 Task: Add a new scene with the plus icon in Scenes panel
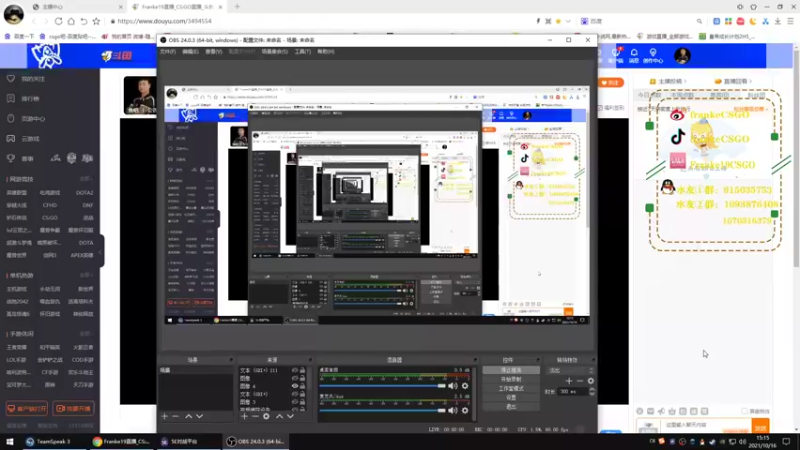click(164, 416)
